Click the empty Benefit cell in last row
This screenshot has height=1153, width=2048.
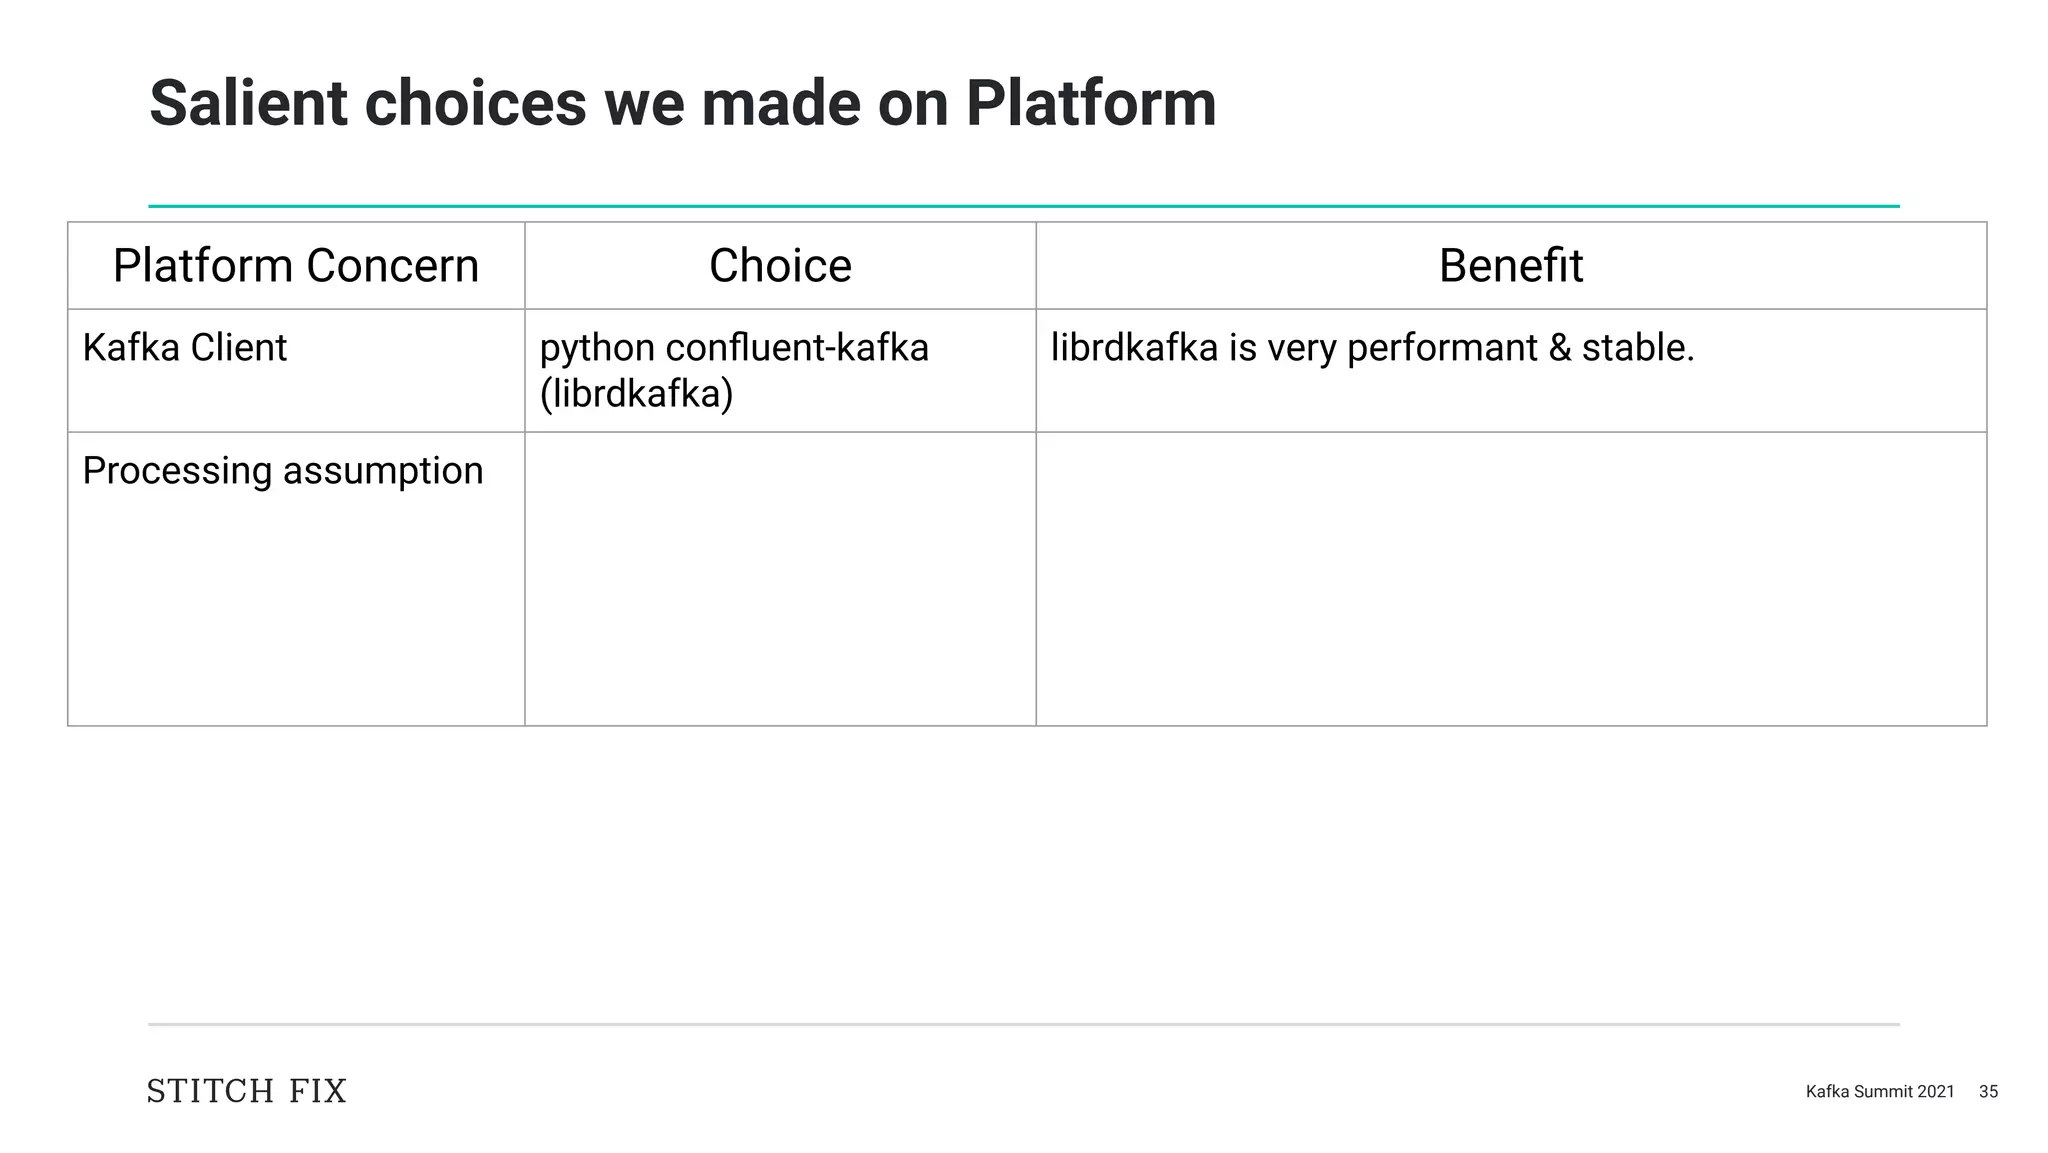pos(1510,579)
